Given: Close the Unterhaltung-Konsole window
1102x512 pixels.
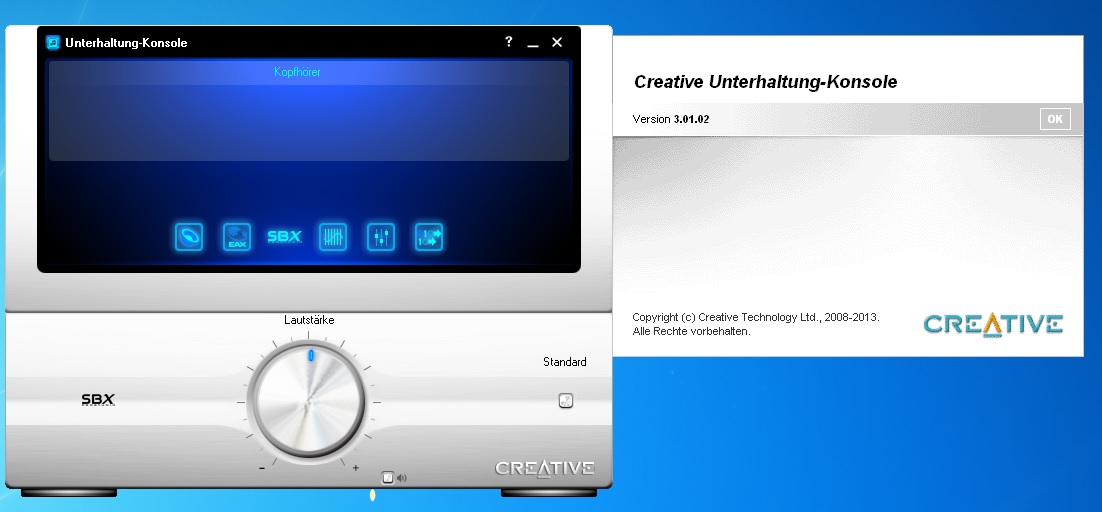Looking at the screenshot, I should (x=557, y=42).
